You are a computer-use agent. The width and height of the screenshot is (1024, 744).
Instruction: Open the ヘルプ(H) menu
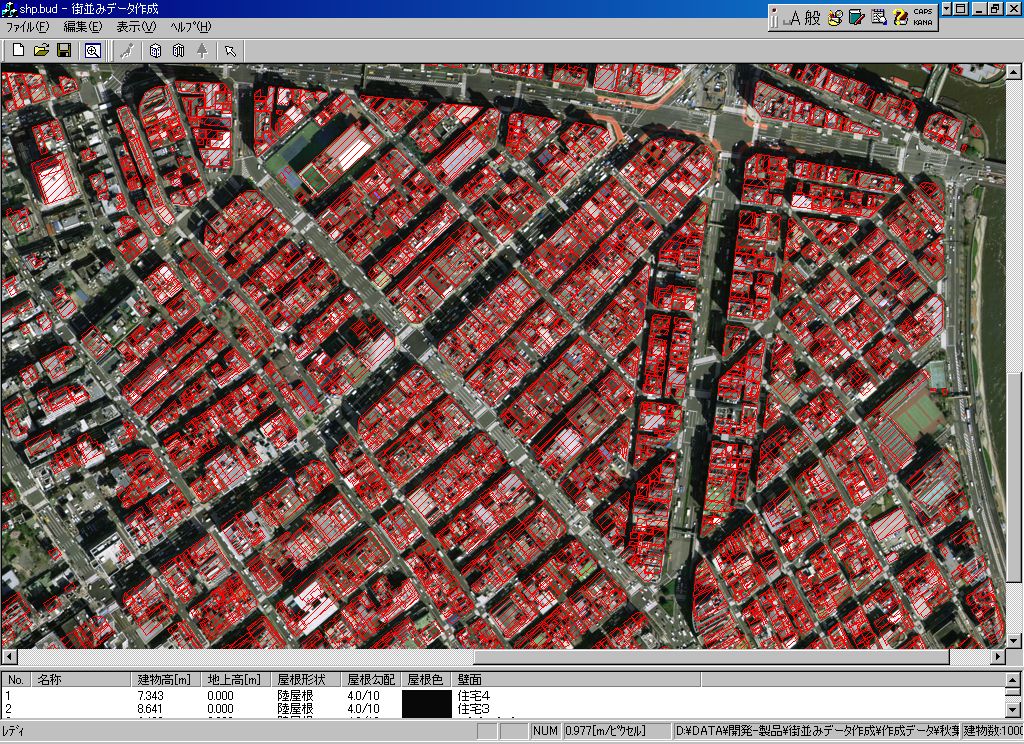pos(190,27)
